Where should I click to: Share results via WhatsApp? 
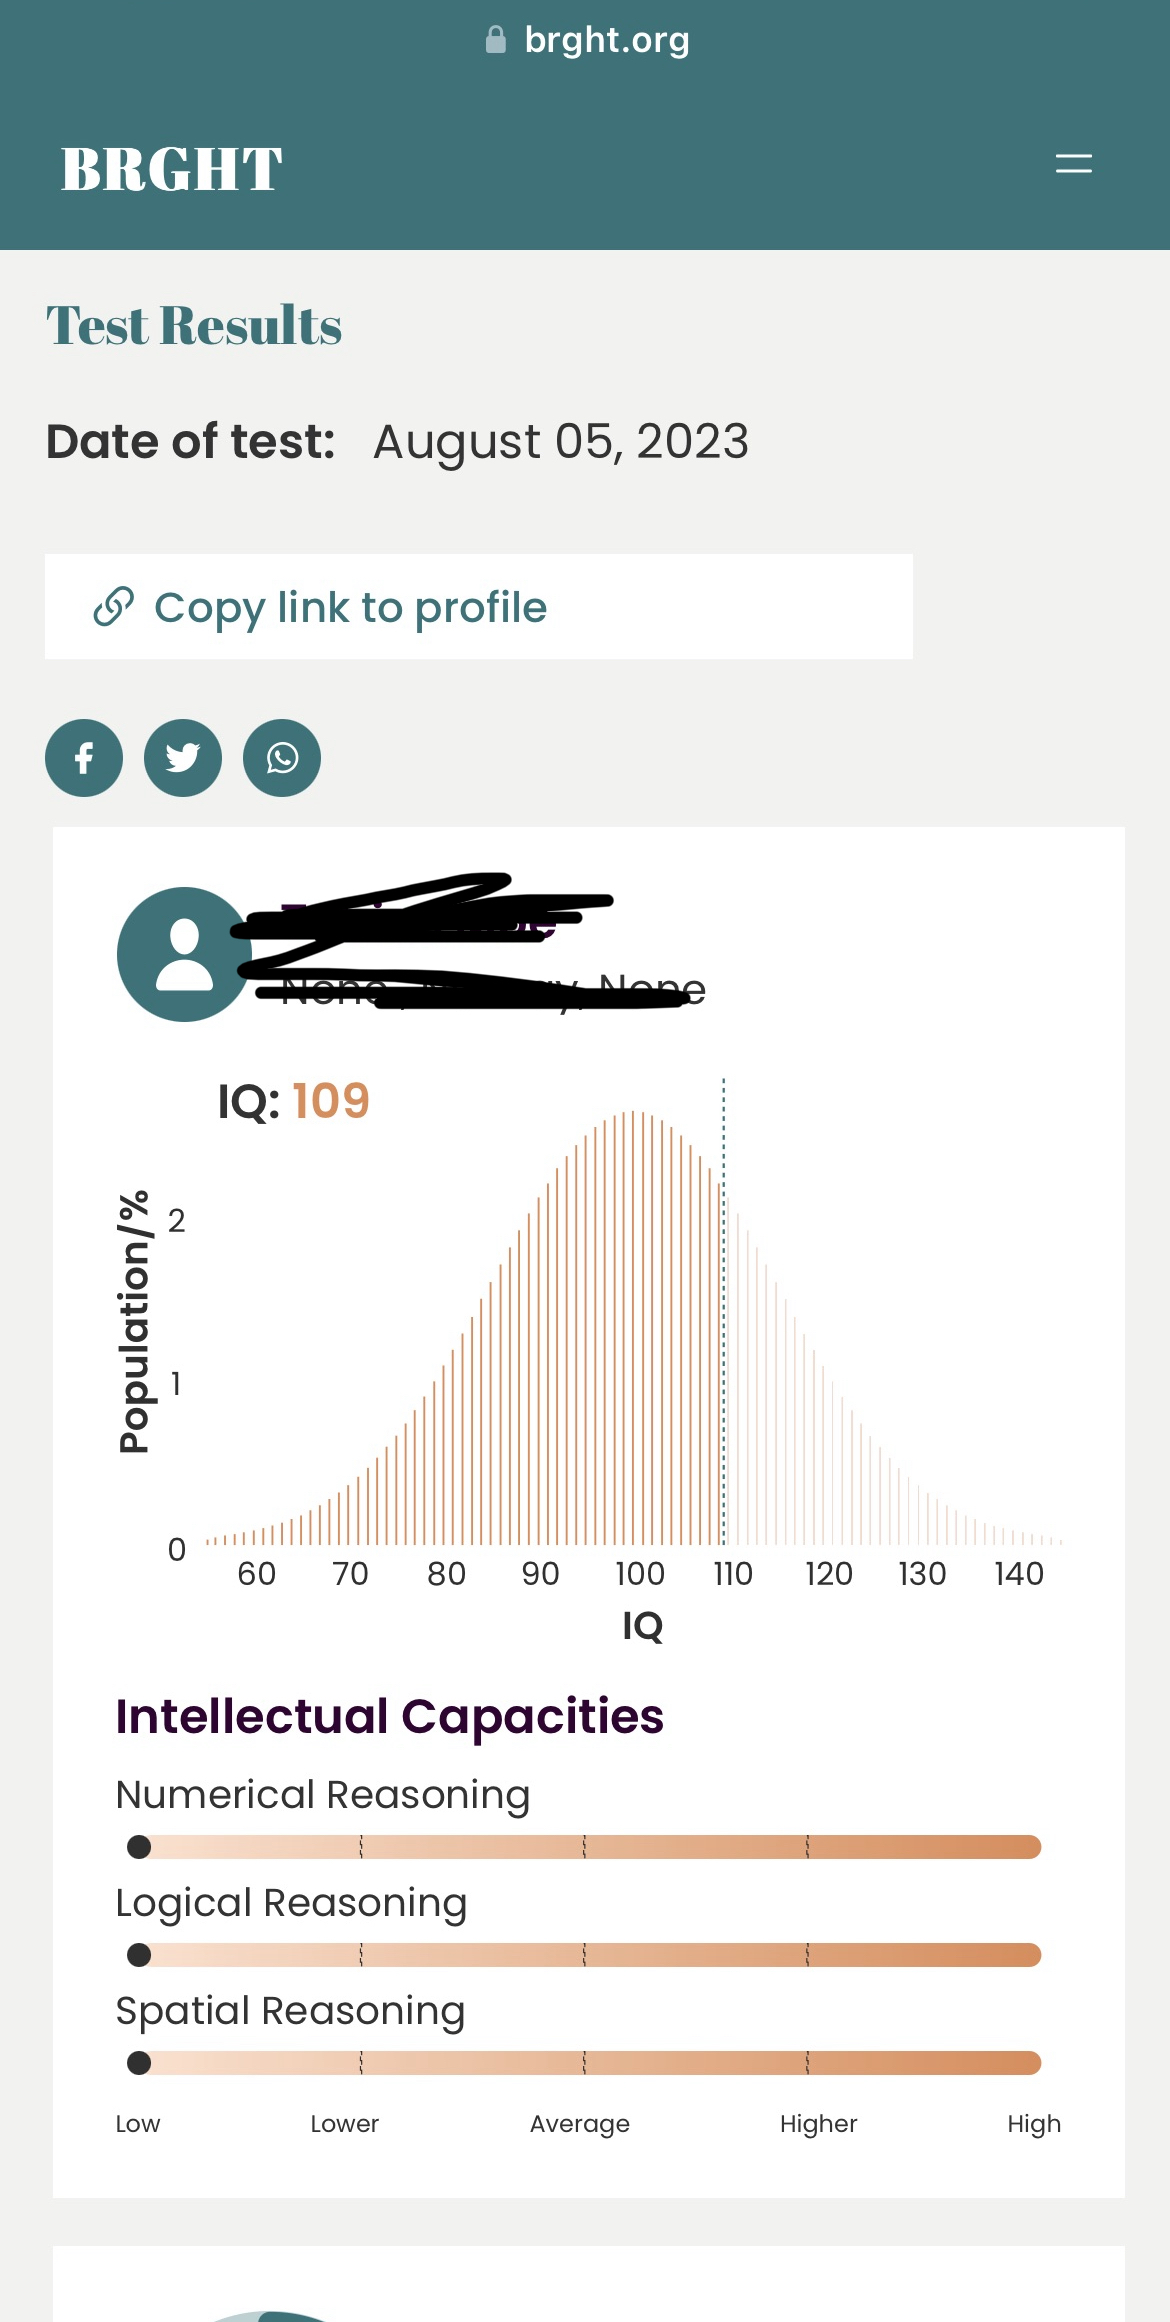[x=282, y=758]
